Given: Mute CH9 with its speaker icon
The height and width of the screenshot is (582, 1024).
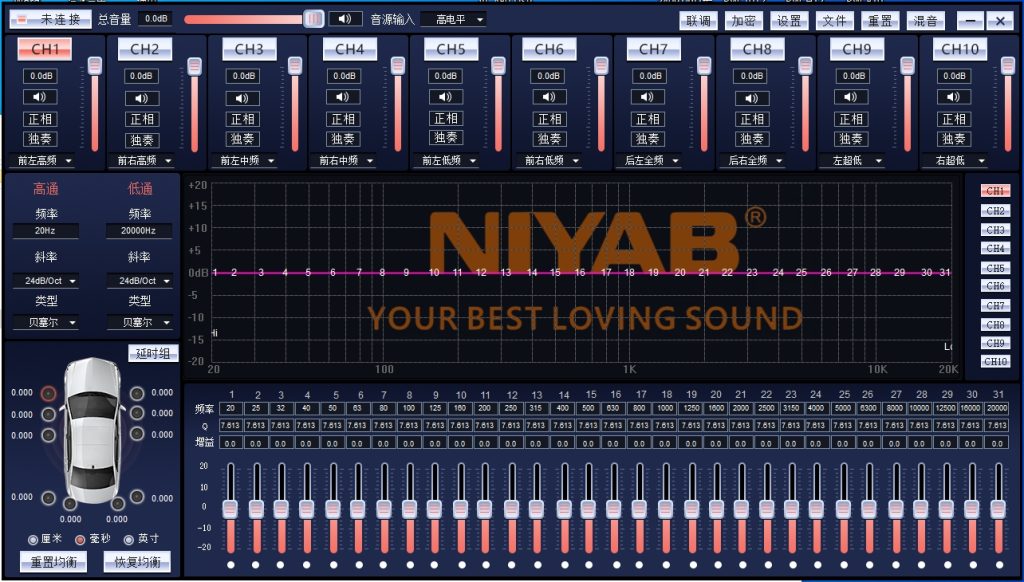Looking at the screenshot, I should pos(850,97).
